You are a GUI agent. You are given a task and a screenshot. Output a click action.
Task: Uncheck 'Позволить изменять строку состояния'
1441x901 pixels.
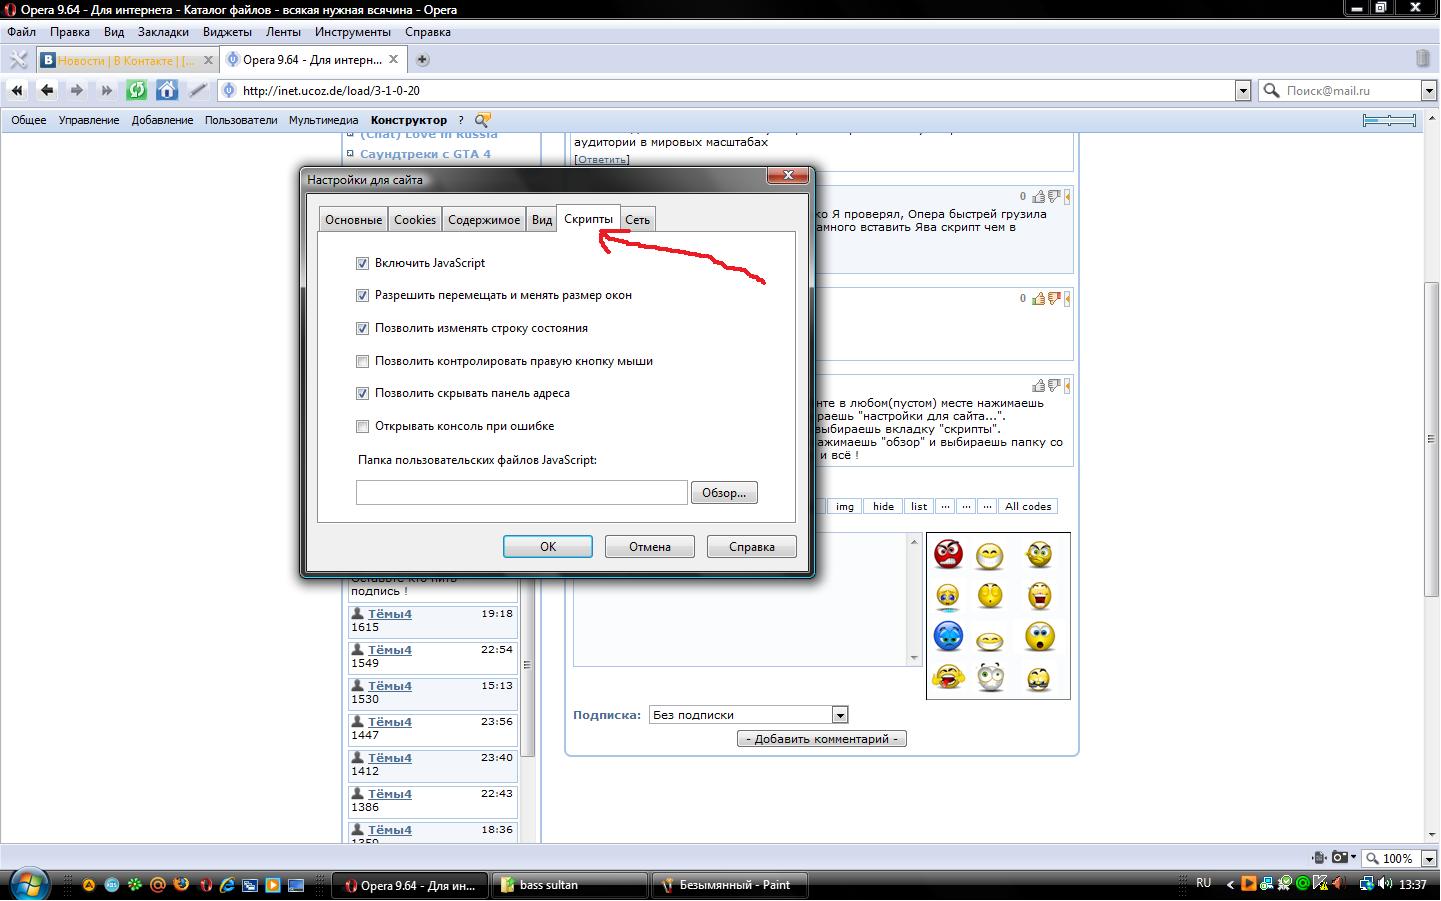point(362,328)
